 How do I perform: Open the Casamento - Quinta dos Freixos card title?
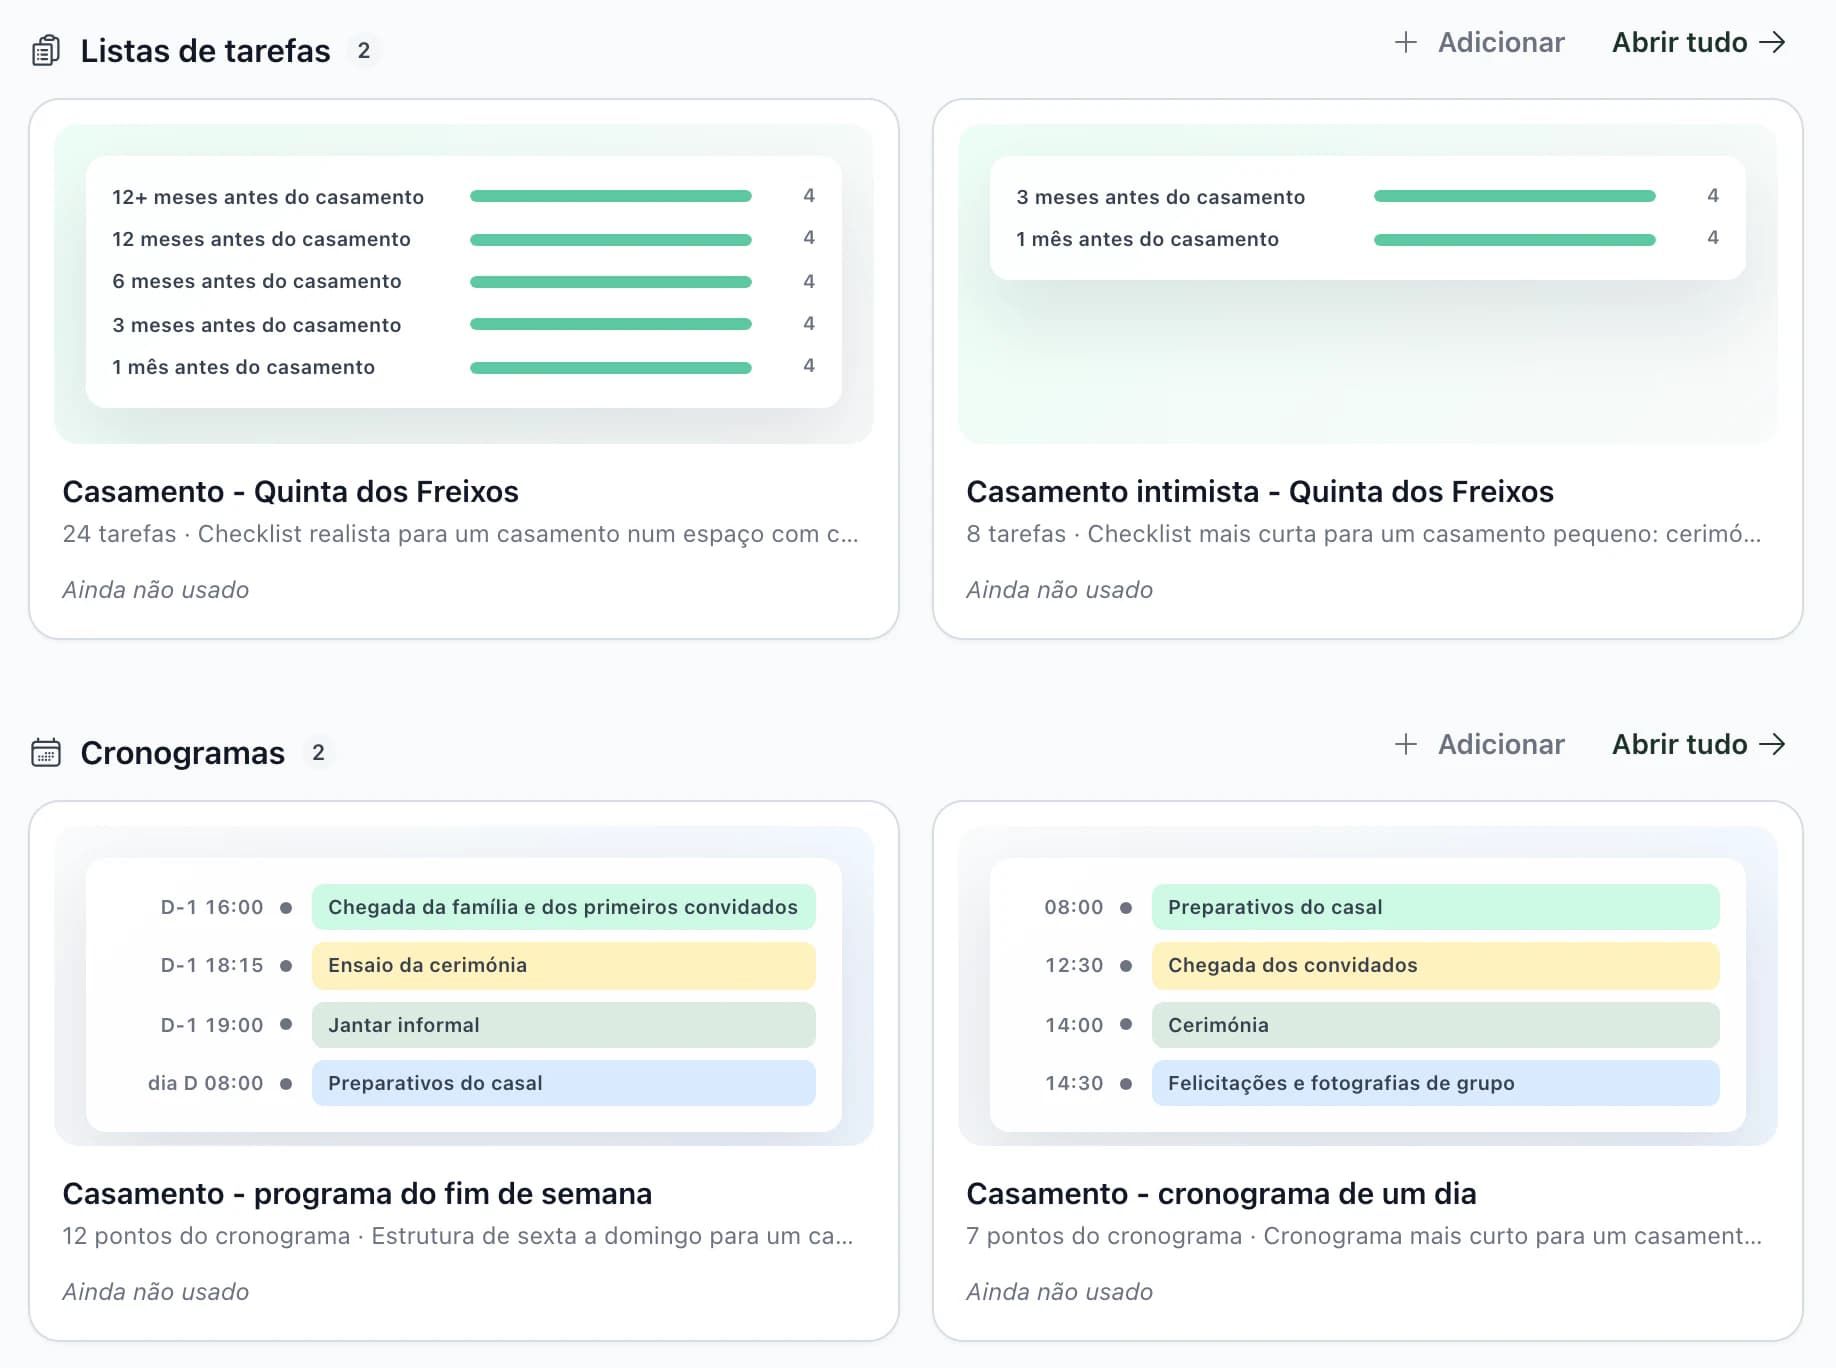pyautogui.click(x=290, y=491)
